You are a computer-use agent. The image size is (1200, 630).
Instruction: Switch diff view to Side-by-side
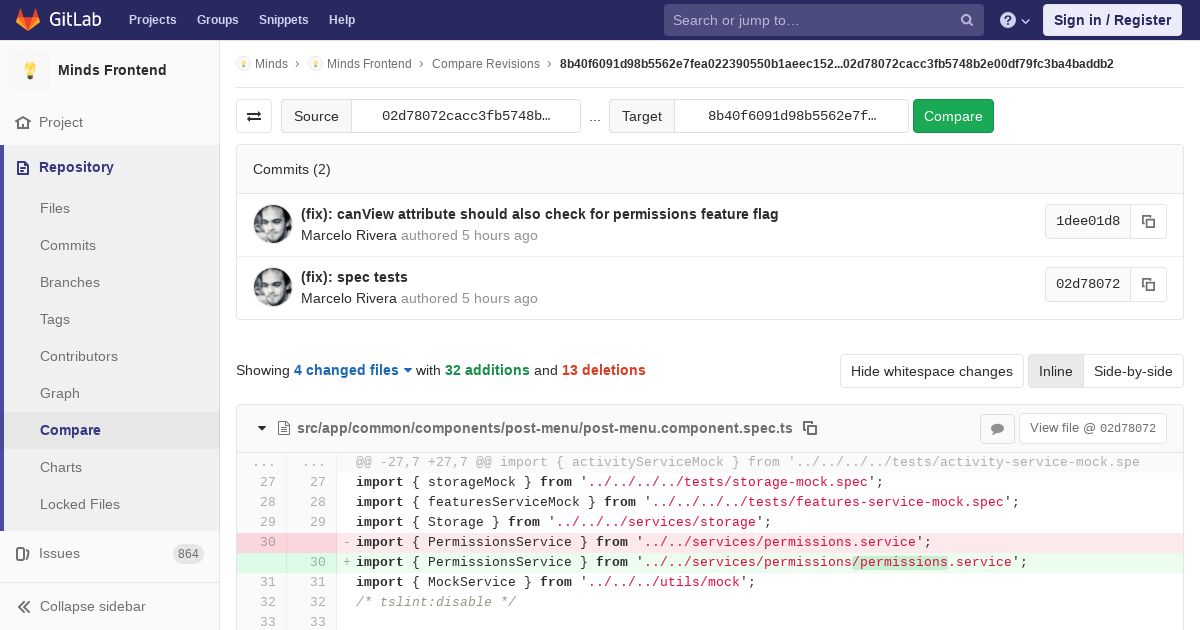point(1132,371)
